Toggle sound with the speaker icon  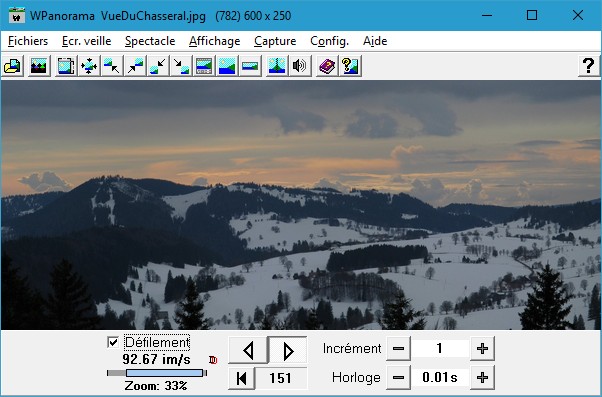(x=300, y=66)
